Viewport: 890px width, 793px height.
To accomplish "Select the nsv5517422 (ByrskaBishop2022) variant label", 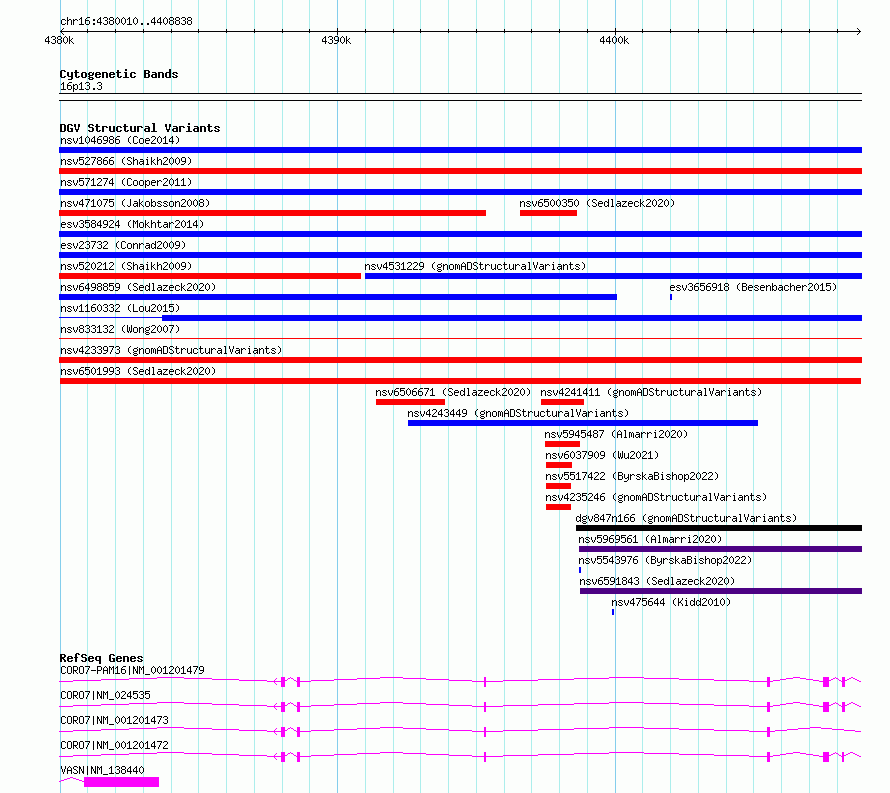I will click(x=632, y=476).
